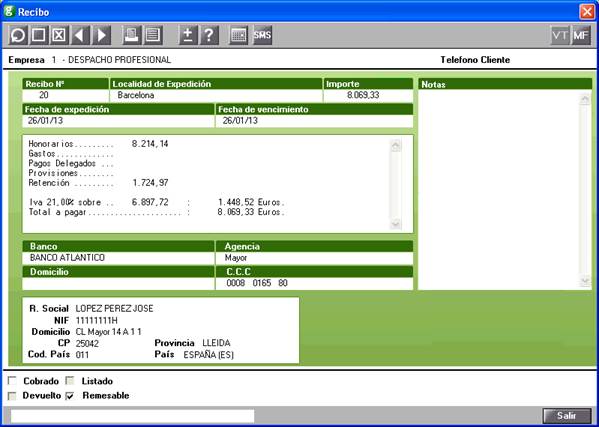Screen dimensions: 599x427
Task: Click the bottom status input field
Action: 133,416
